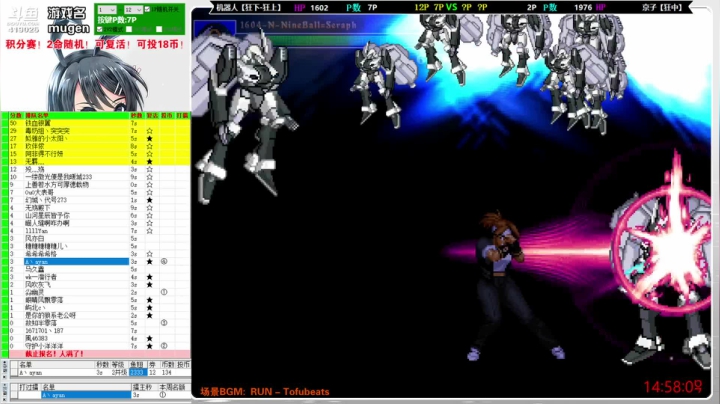Click the hollow star in the 山河星辰皆予你 row
The image size is (720, 404).
click(x=149, y=215)
